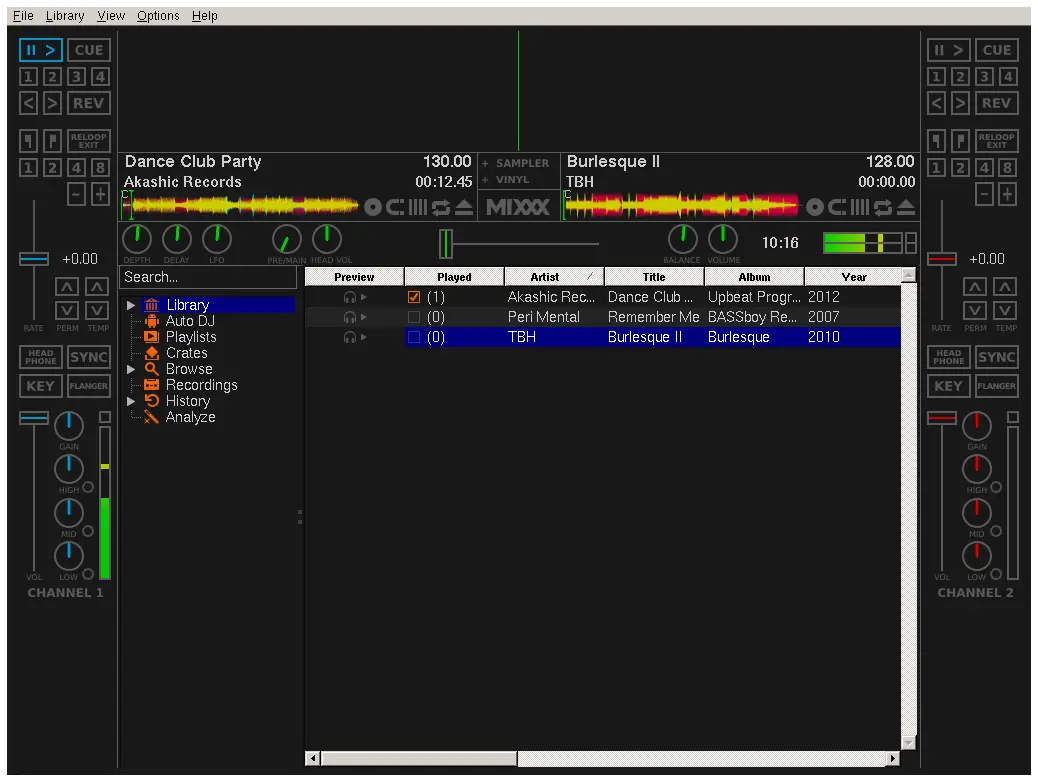Click the beatgrid bars icon on deck 2
This screenshot has height=782, width=1038.
click(x=859, y=208)
